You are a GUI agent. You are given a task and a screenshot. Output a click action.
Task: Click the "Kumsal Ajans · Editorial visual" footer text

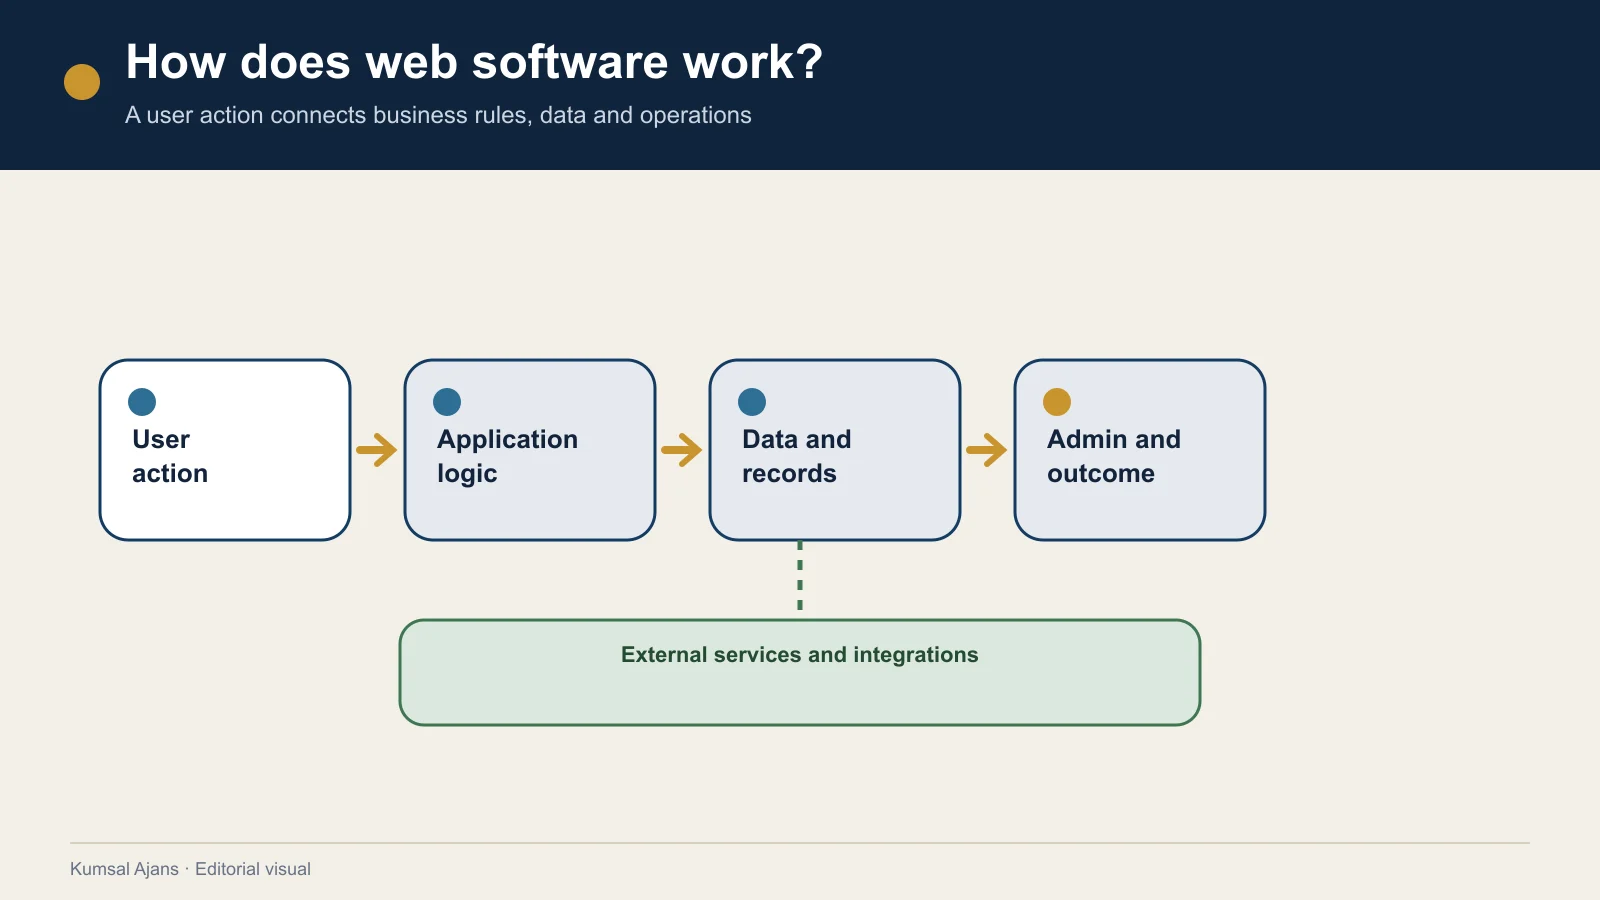point(190,869)
